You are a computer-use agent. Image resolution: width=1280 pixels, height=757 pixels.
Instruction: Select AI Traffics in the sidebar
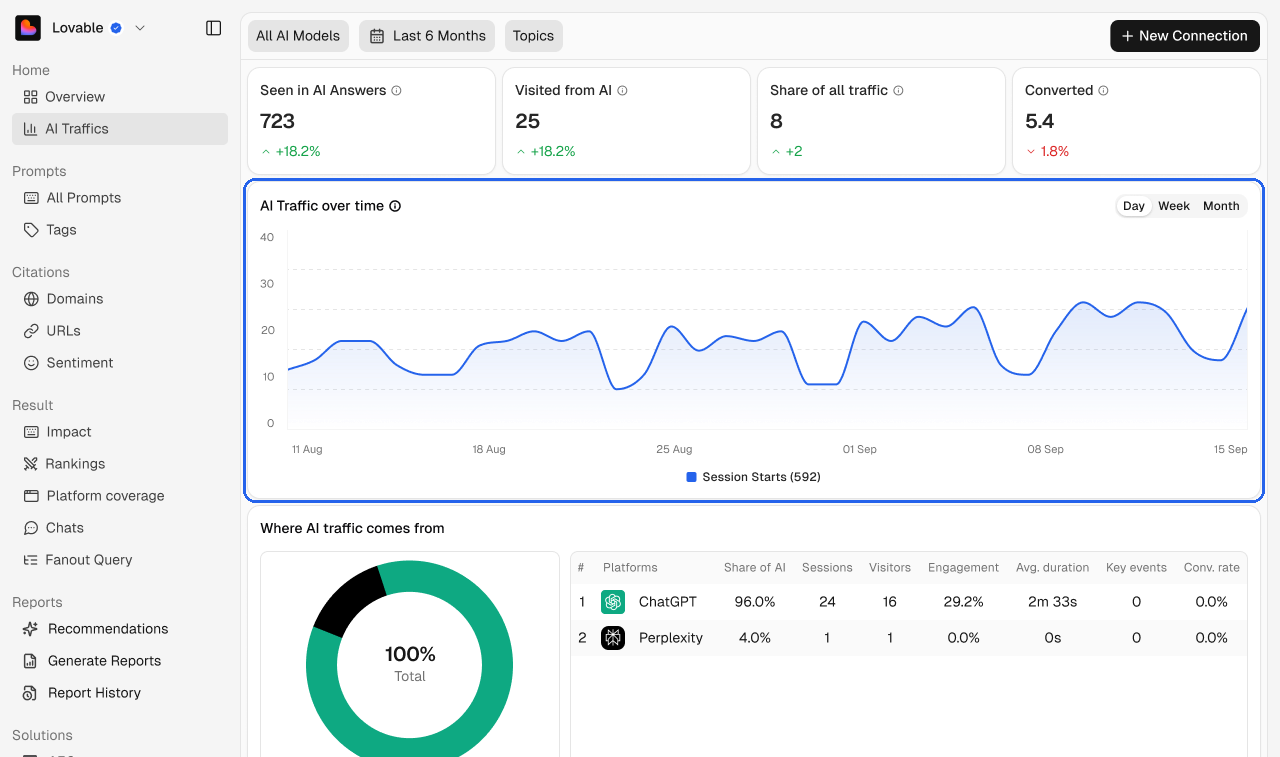[120, 129]
